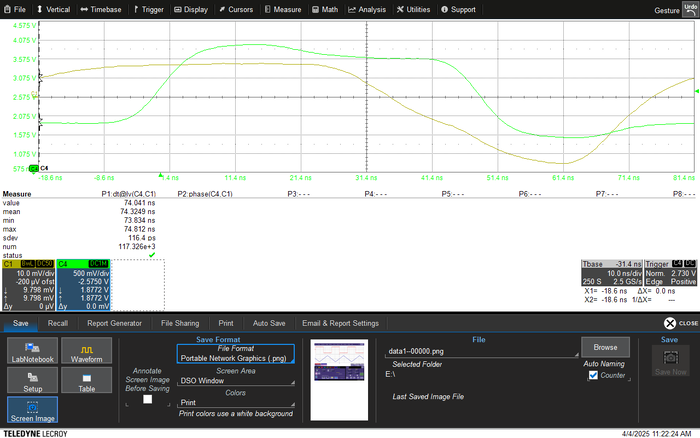
Task: Enable Annotate Screen Image Before Saving
Action: point(148,399)
